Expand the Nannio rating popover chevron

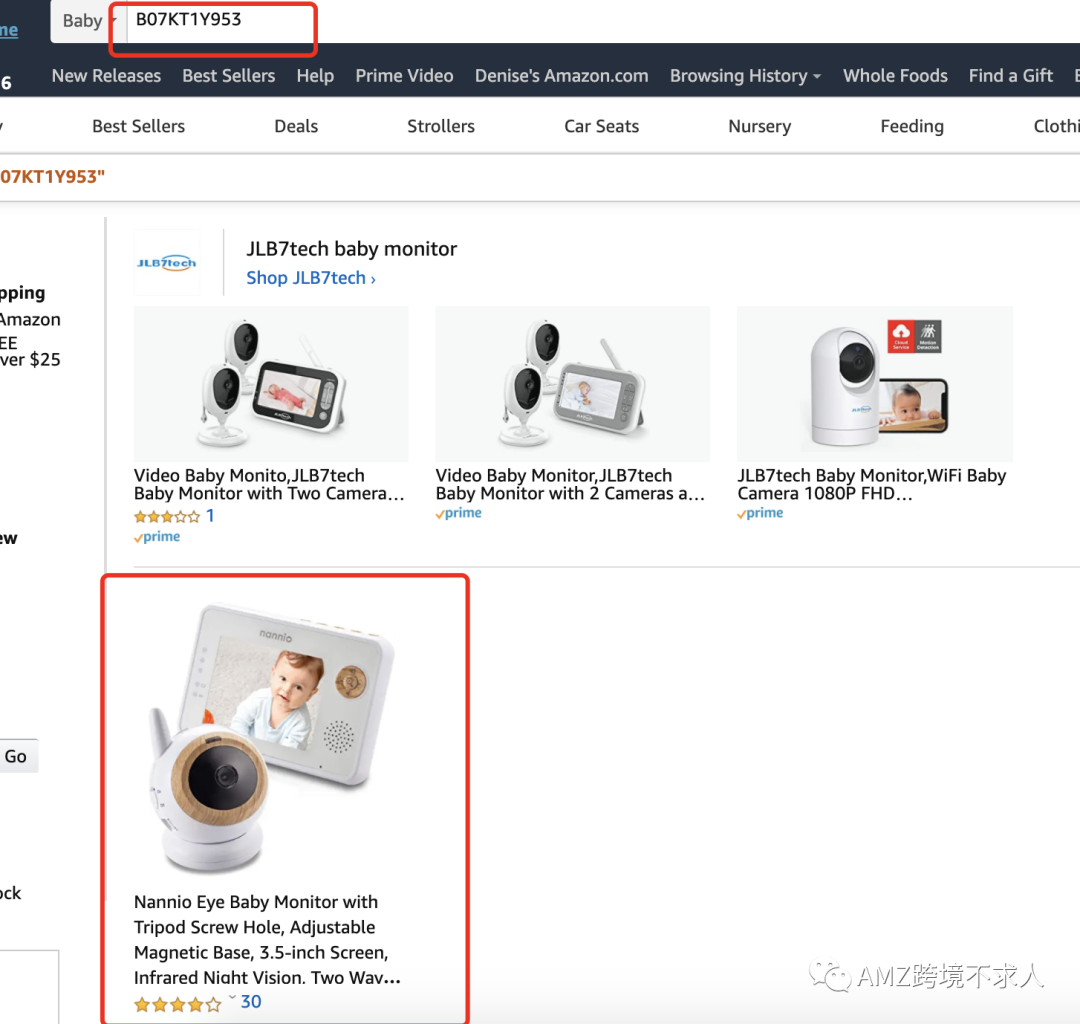232,997
